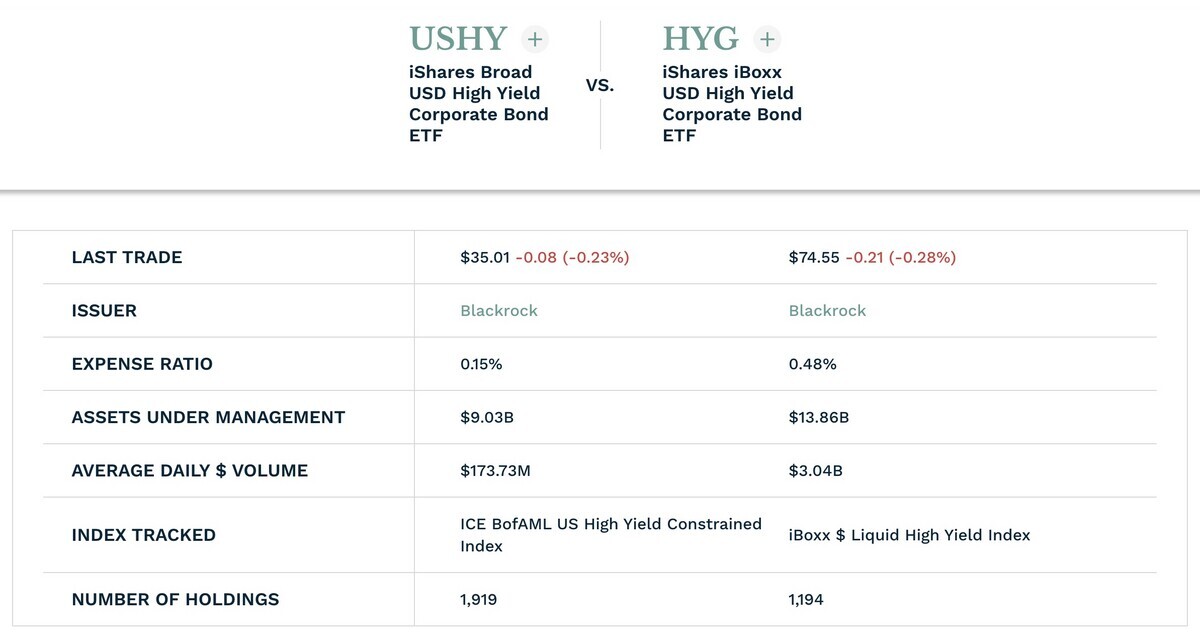Click the ASSETS UNDER MANAGEMENT row label

208,417
